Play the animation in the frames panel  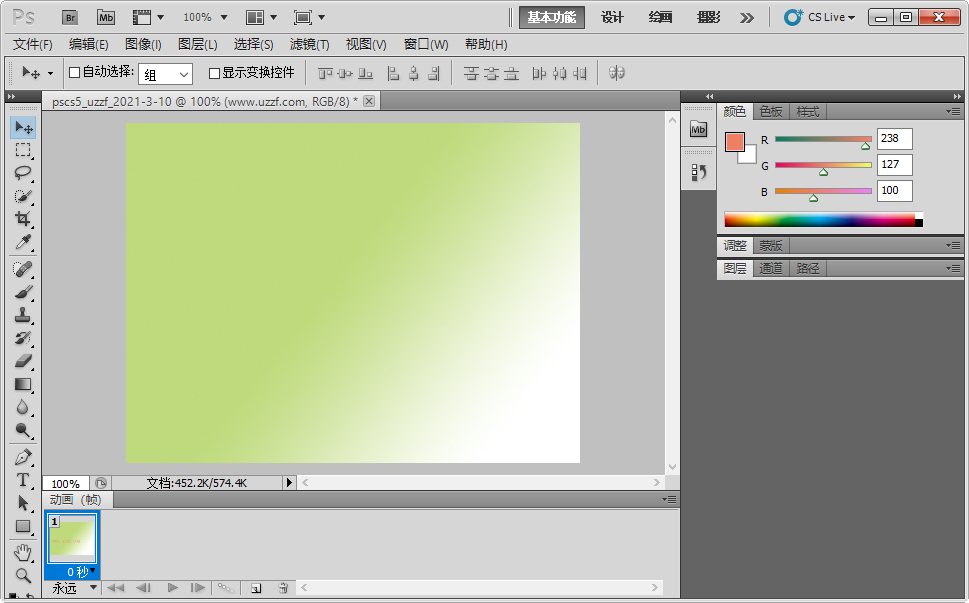pos(172,589)
